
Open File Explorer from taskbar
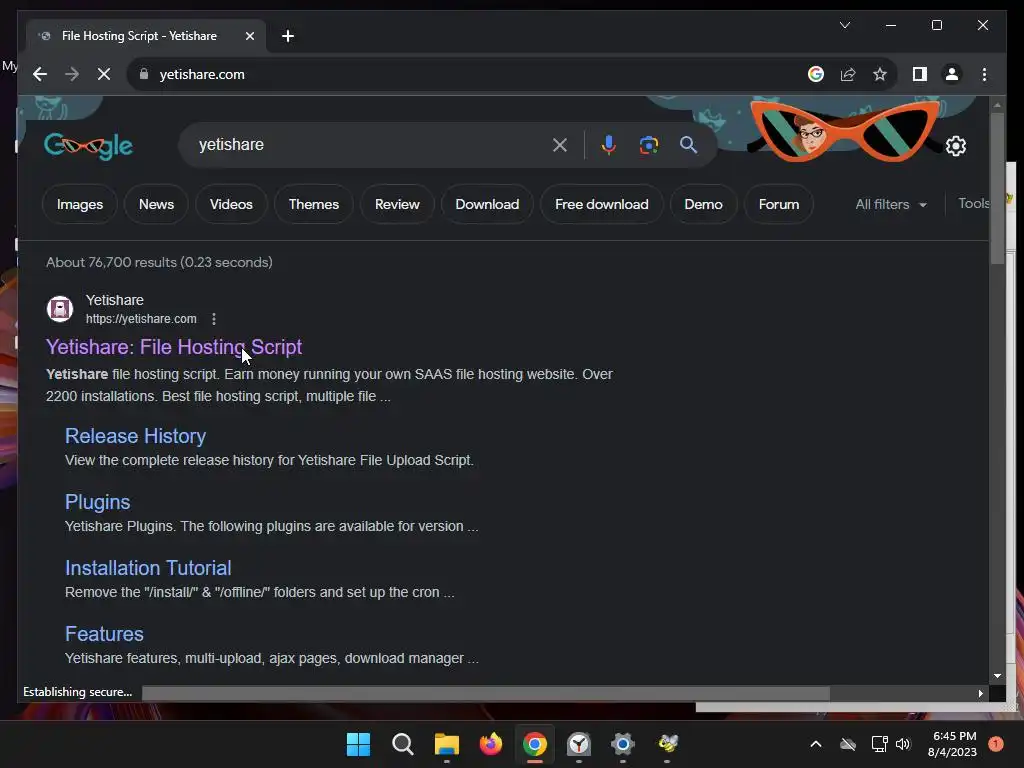[x=447, y=744]
